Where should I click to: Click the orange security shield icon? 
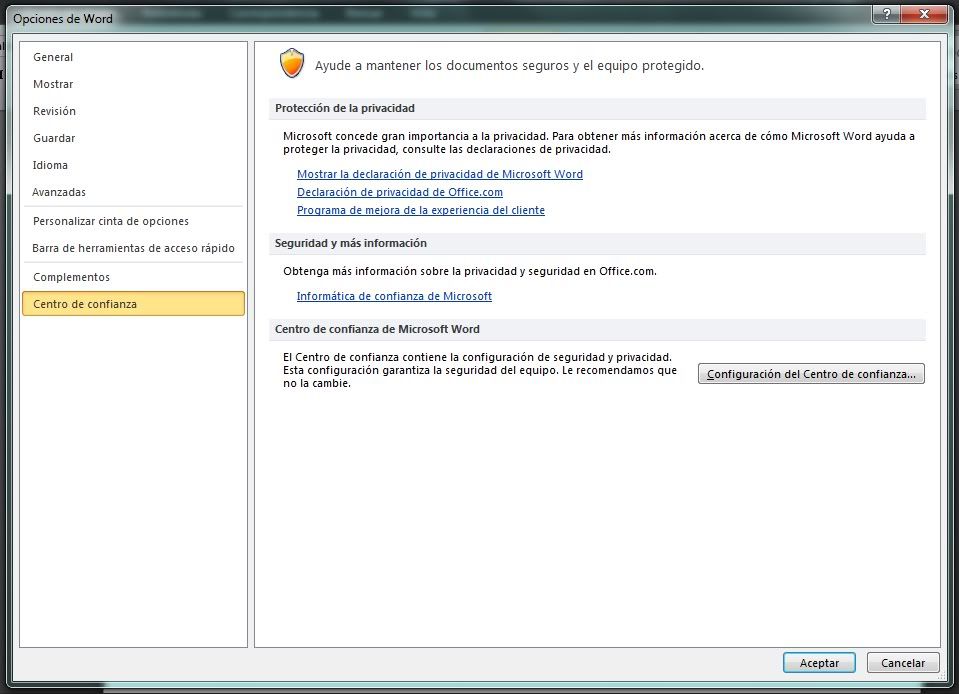tap(292, 64)
